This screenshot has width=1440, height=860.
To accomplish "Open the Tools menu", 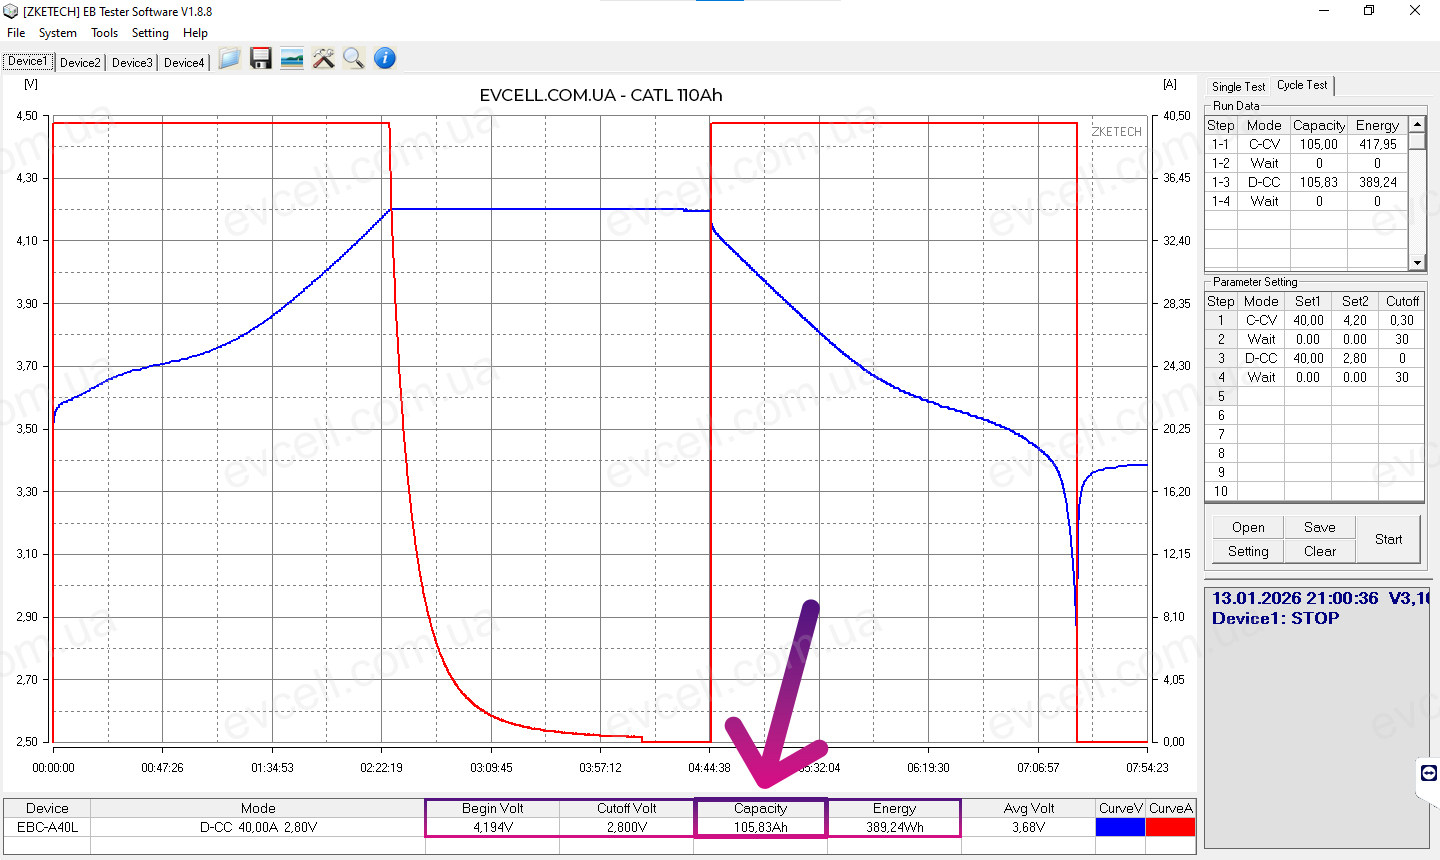I will [x=104, y=33].
